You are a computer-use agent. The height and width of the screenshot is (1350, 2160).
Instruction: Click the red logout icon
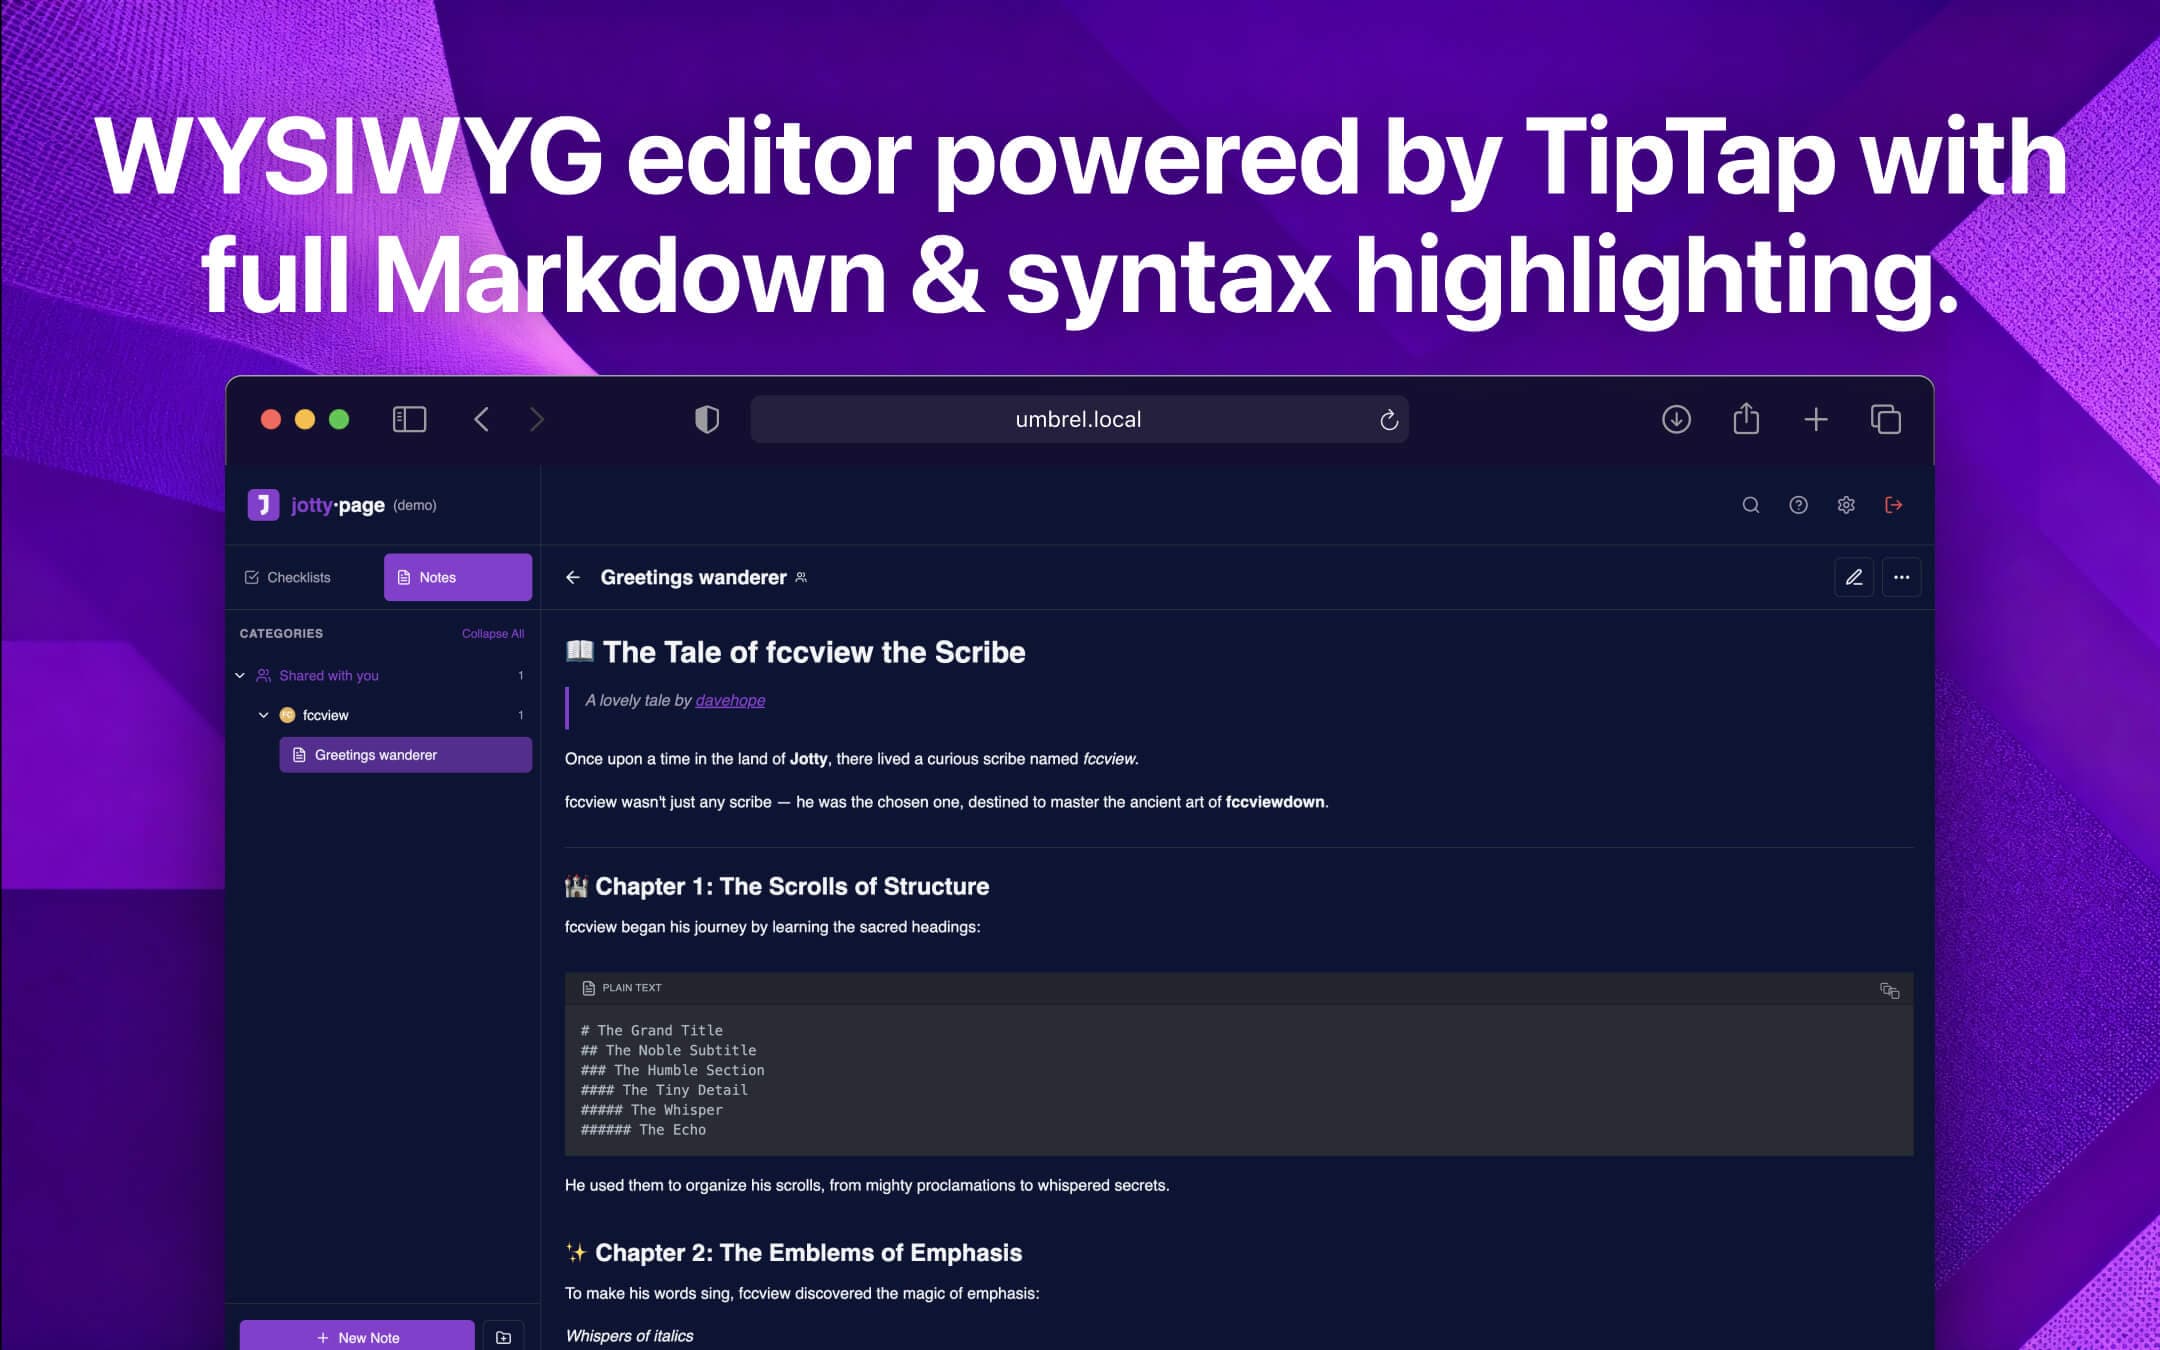point(1893,505)
